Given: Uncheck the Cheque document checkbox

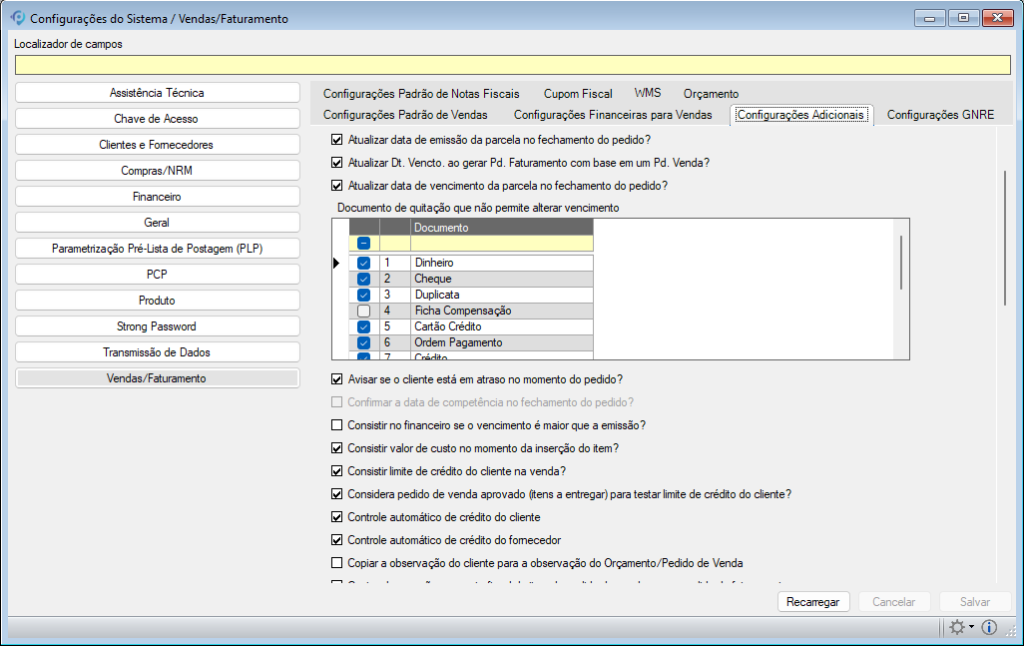Looking at the screenshot, I should [x=364, y=279].
